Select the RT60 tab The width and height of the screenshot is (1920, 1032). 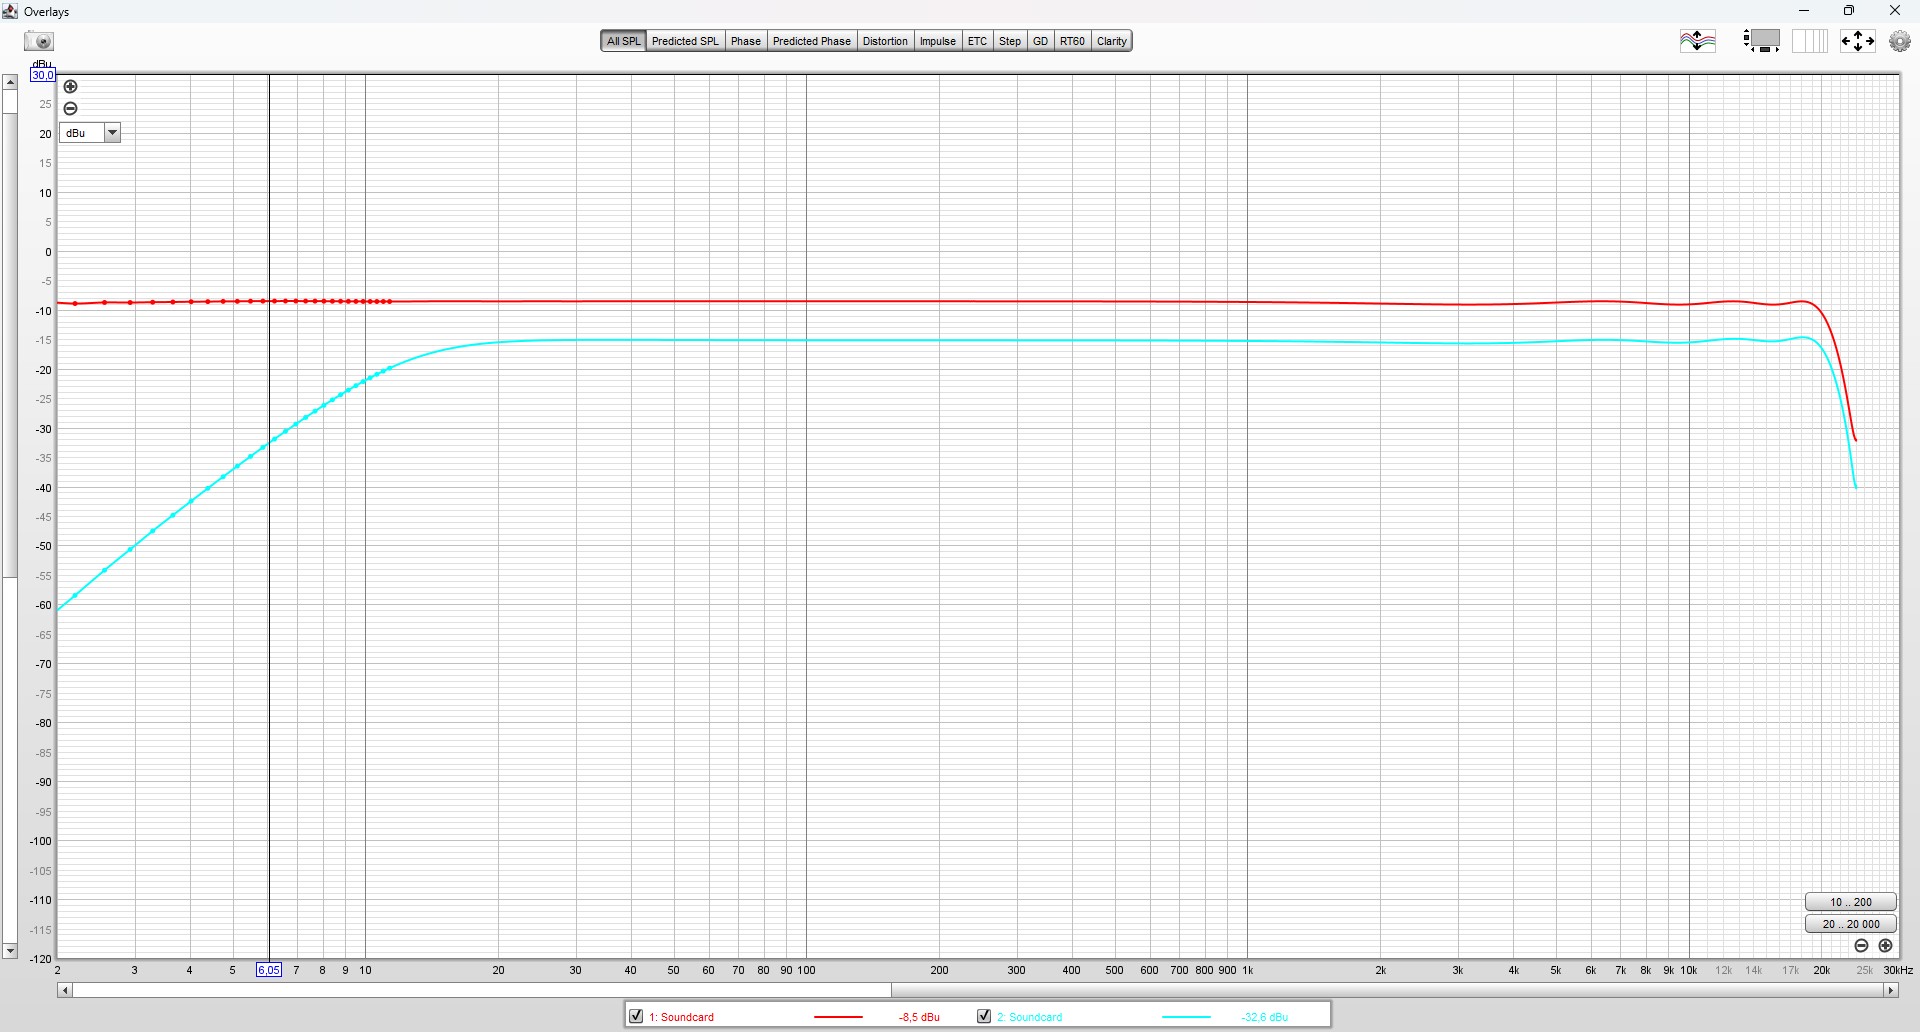[1072, 41]
